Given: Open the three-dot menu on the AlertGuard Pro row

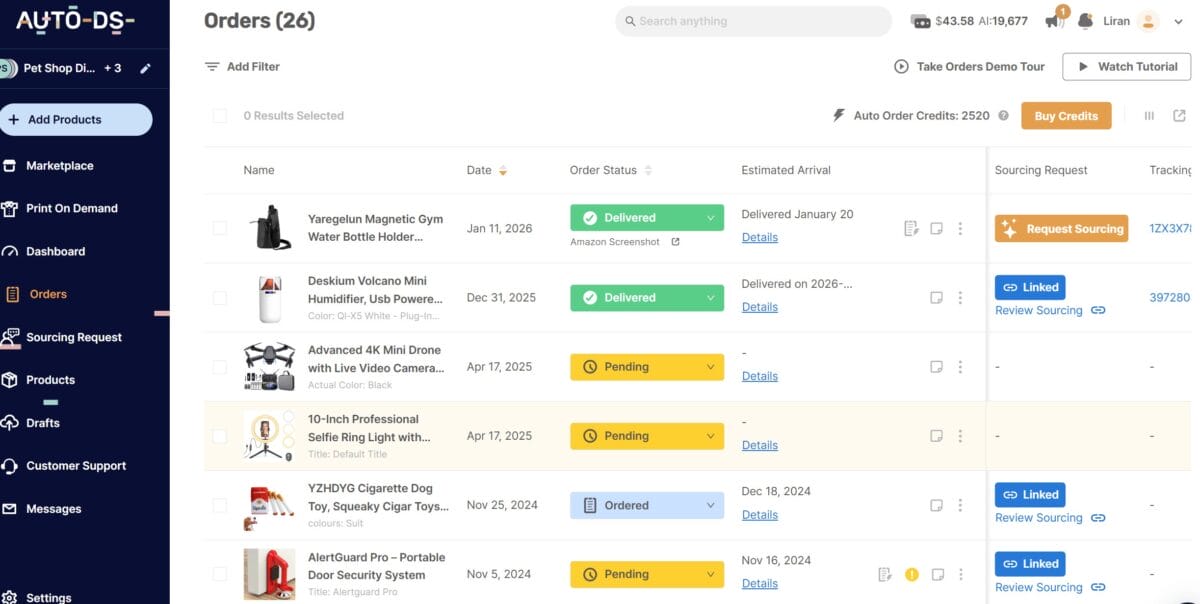Looking at the screenshot, I should (x=960, y=574).
